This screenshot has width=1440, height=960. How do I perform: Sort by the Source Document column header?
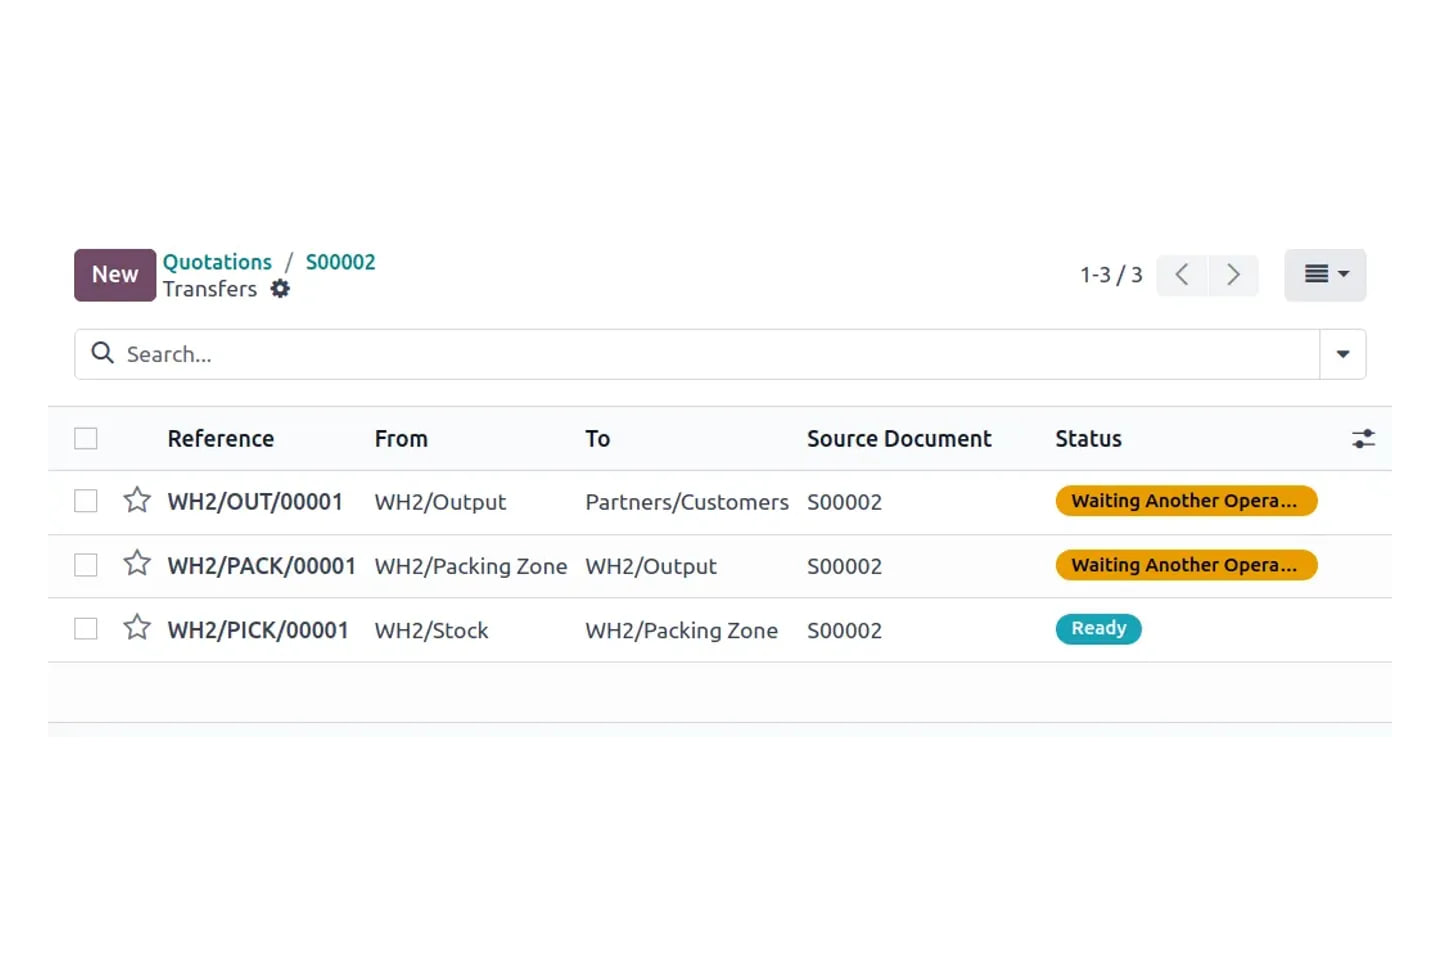pos(899,439)
